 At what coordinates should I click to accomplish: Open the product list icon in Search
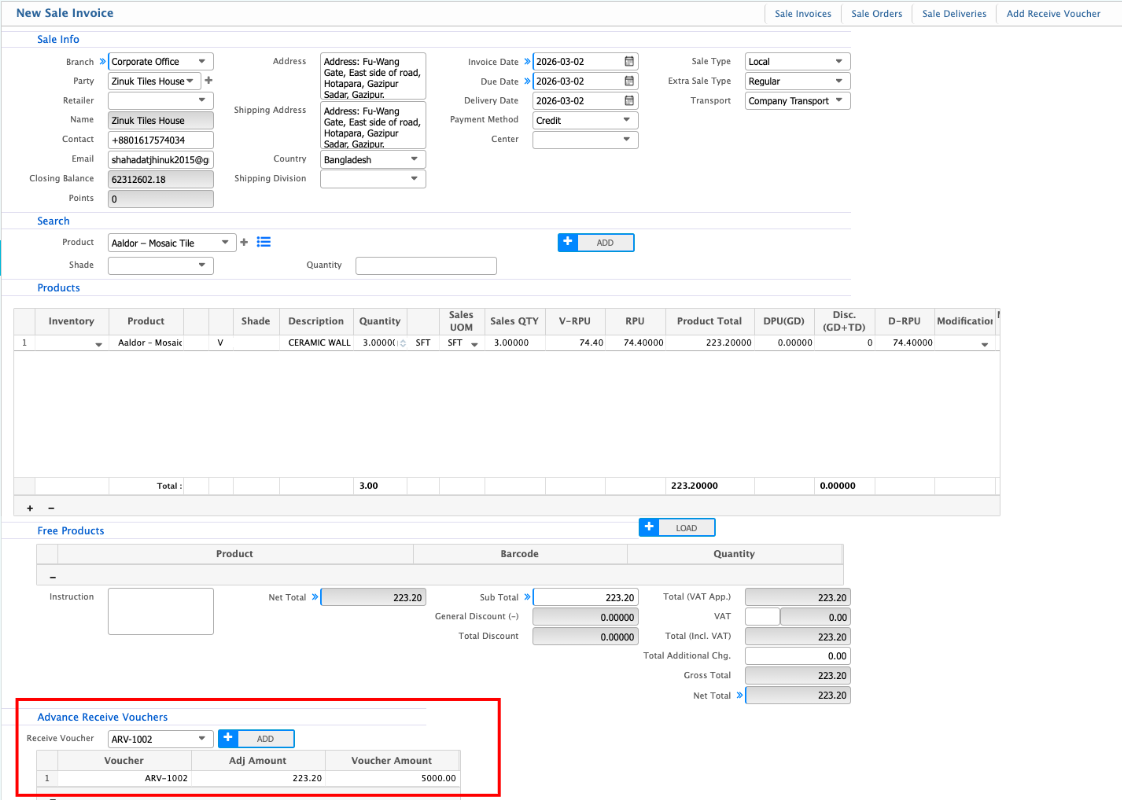264,242
